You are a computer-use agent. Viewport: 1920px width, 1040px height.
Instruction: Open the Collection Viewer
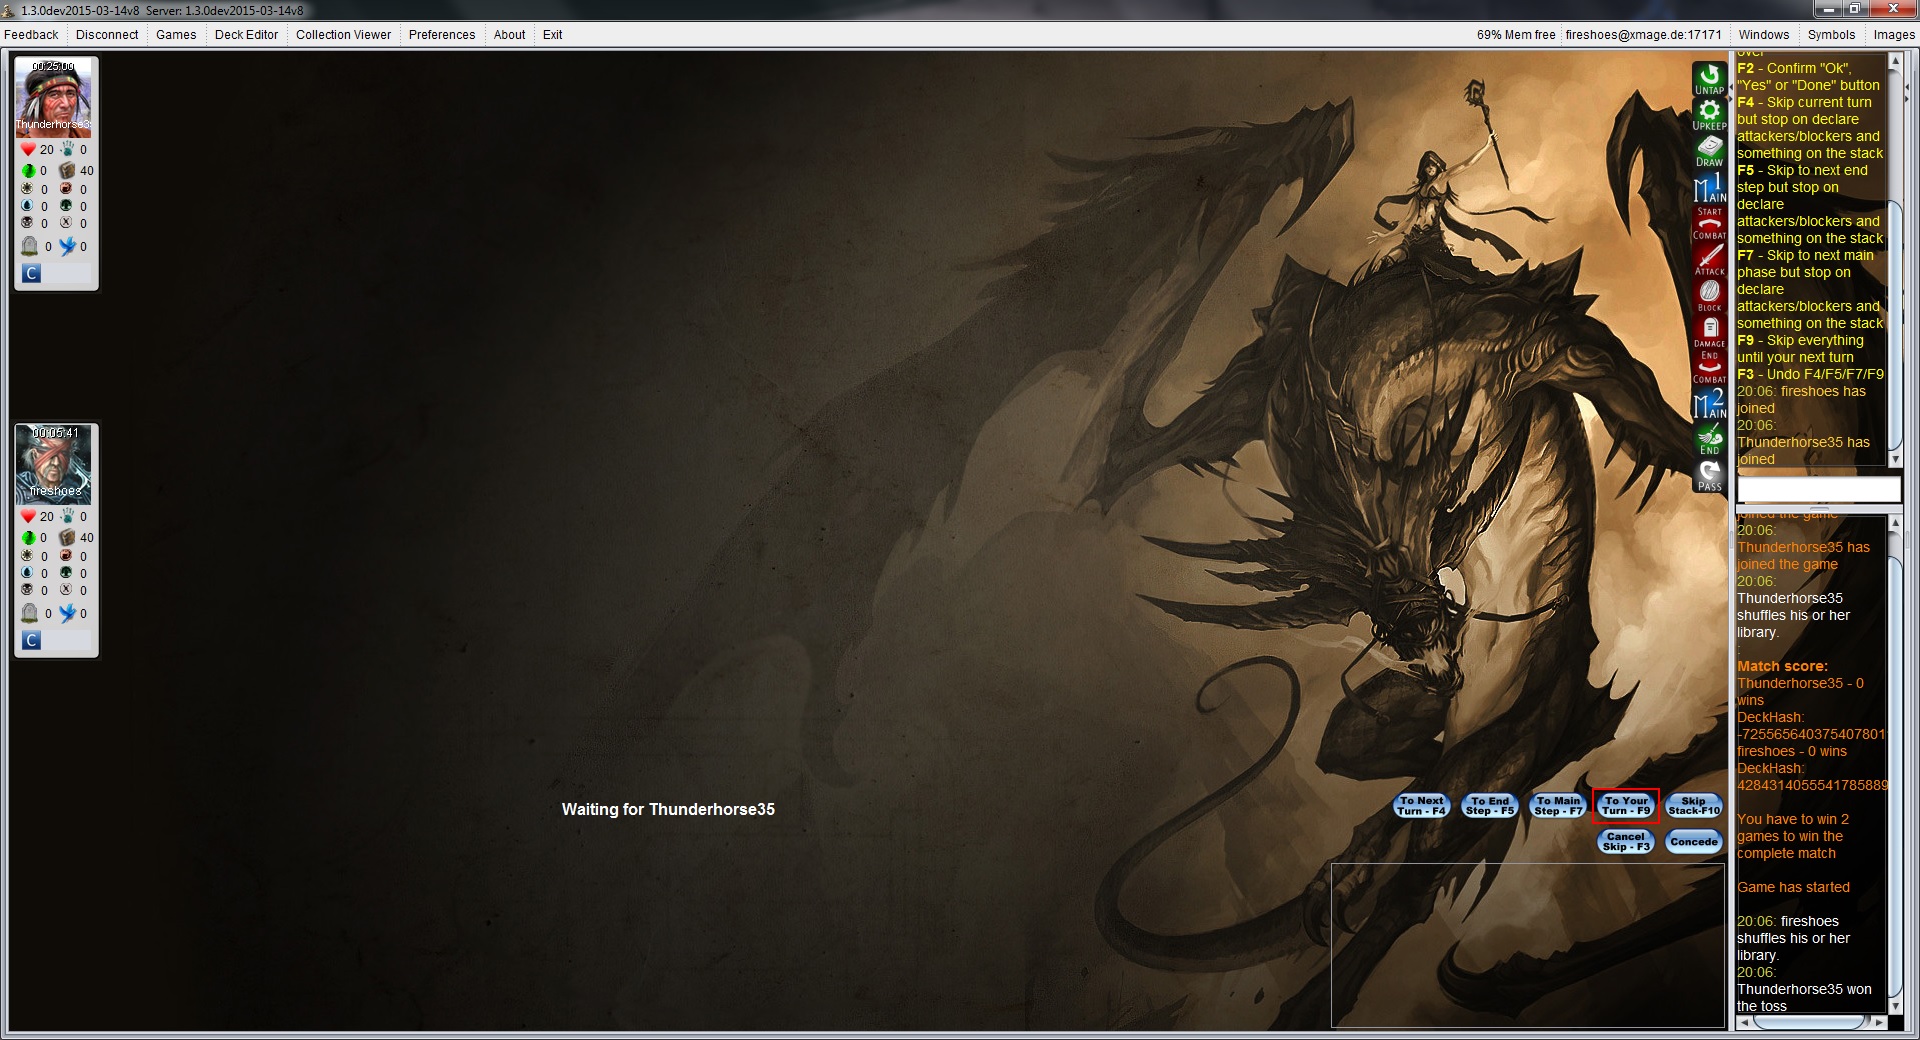coord(343,34)
